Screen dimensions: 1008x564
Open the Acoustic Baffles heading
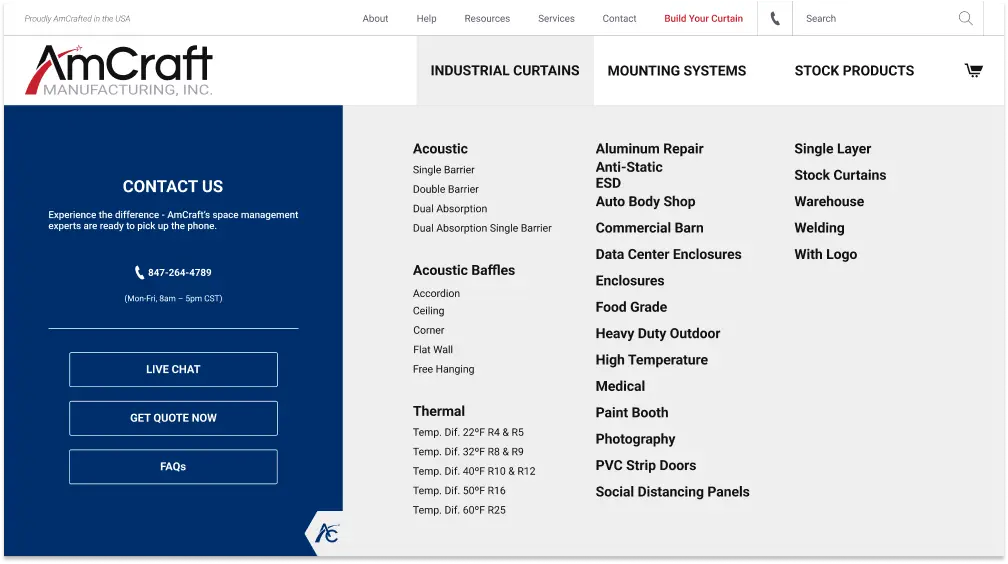464,270
